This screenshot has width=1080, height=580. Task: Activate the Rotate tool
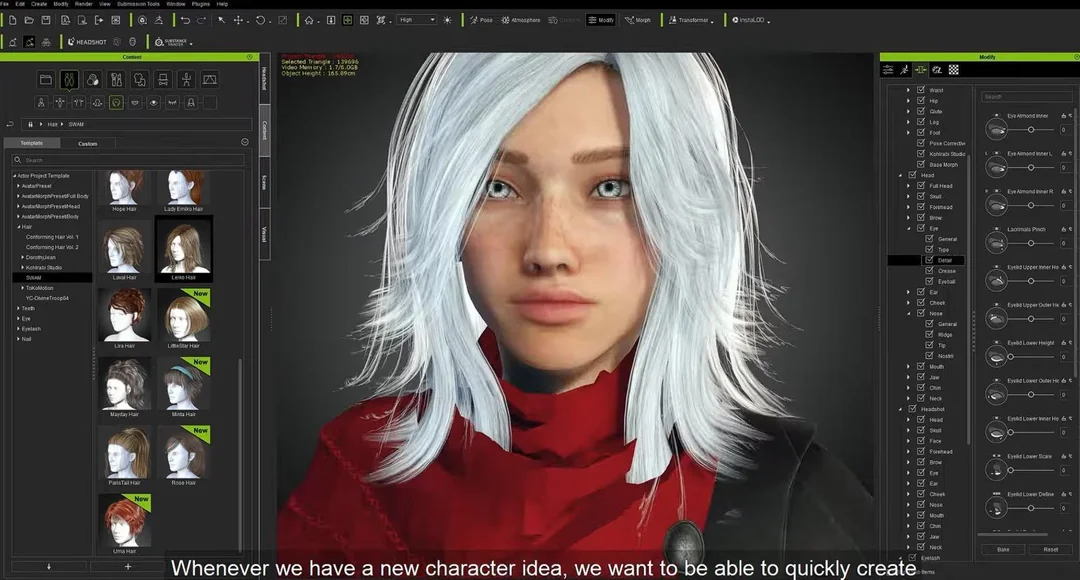click(260, 21)
